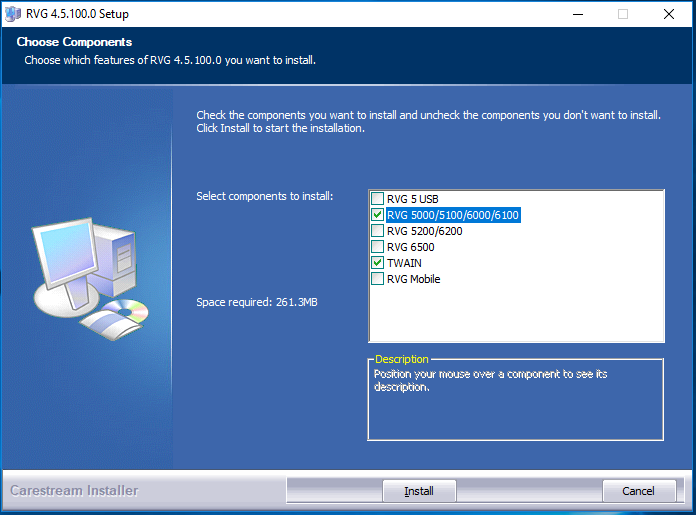The image size is (696, 515).
Task: Click the Choose Components header title
Action: (74, 43)
